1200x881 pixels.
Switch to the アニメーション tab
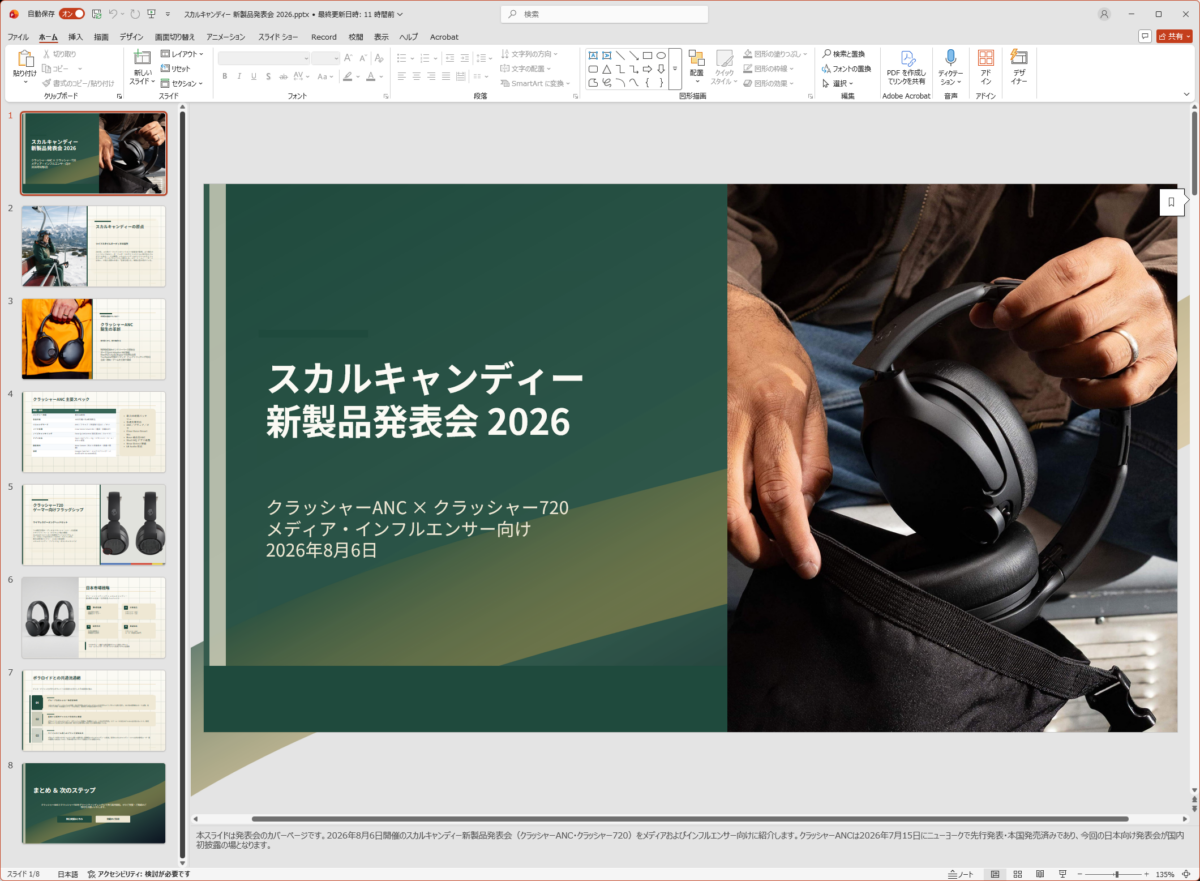click(x=226, y=37)
